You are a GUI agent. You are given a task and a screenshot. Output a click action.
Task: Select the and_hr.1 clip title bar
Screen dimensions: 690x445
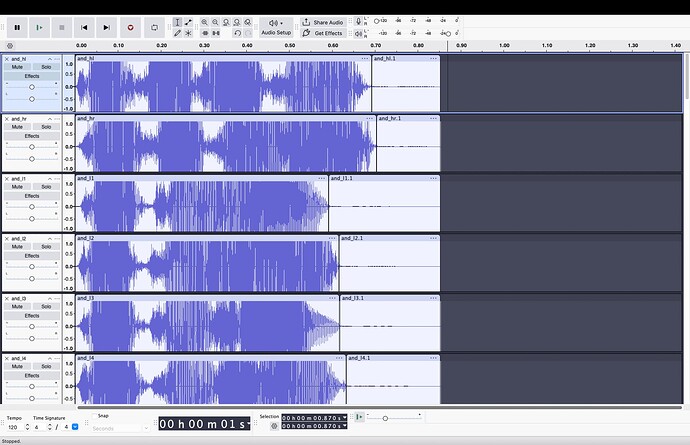pyautogui.click(x=408, y=118)
